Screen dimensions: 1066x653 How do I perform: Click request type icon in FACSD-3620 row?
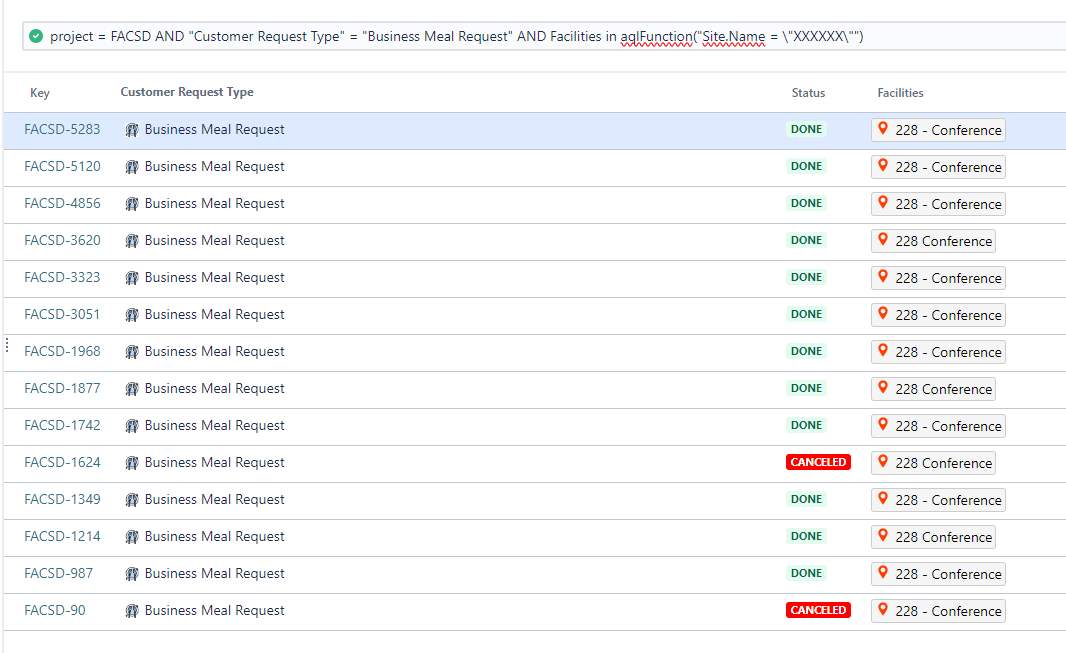coord(132,241)
